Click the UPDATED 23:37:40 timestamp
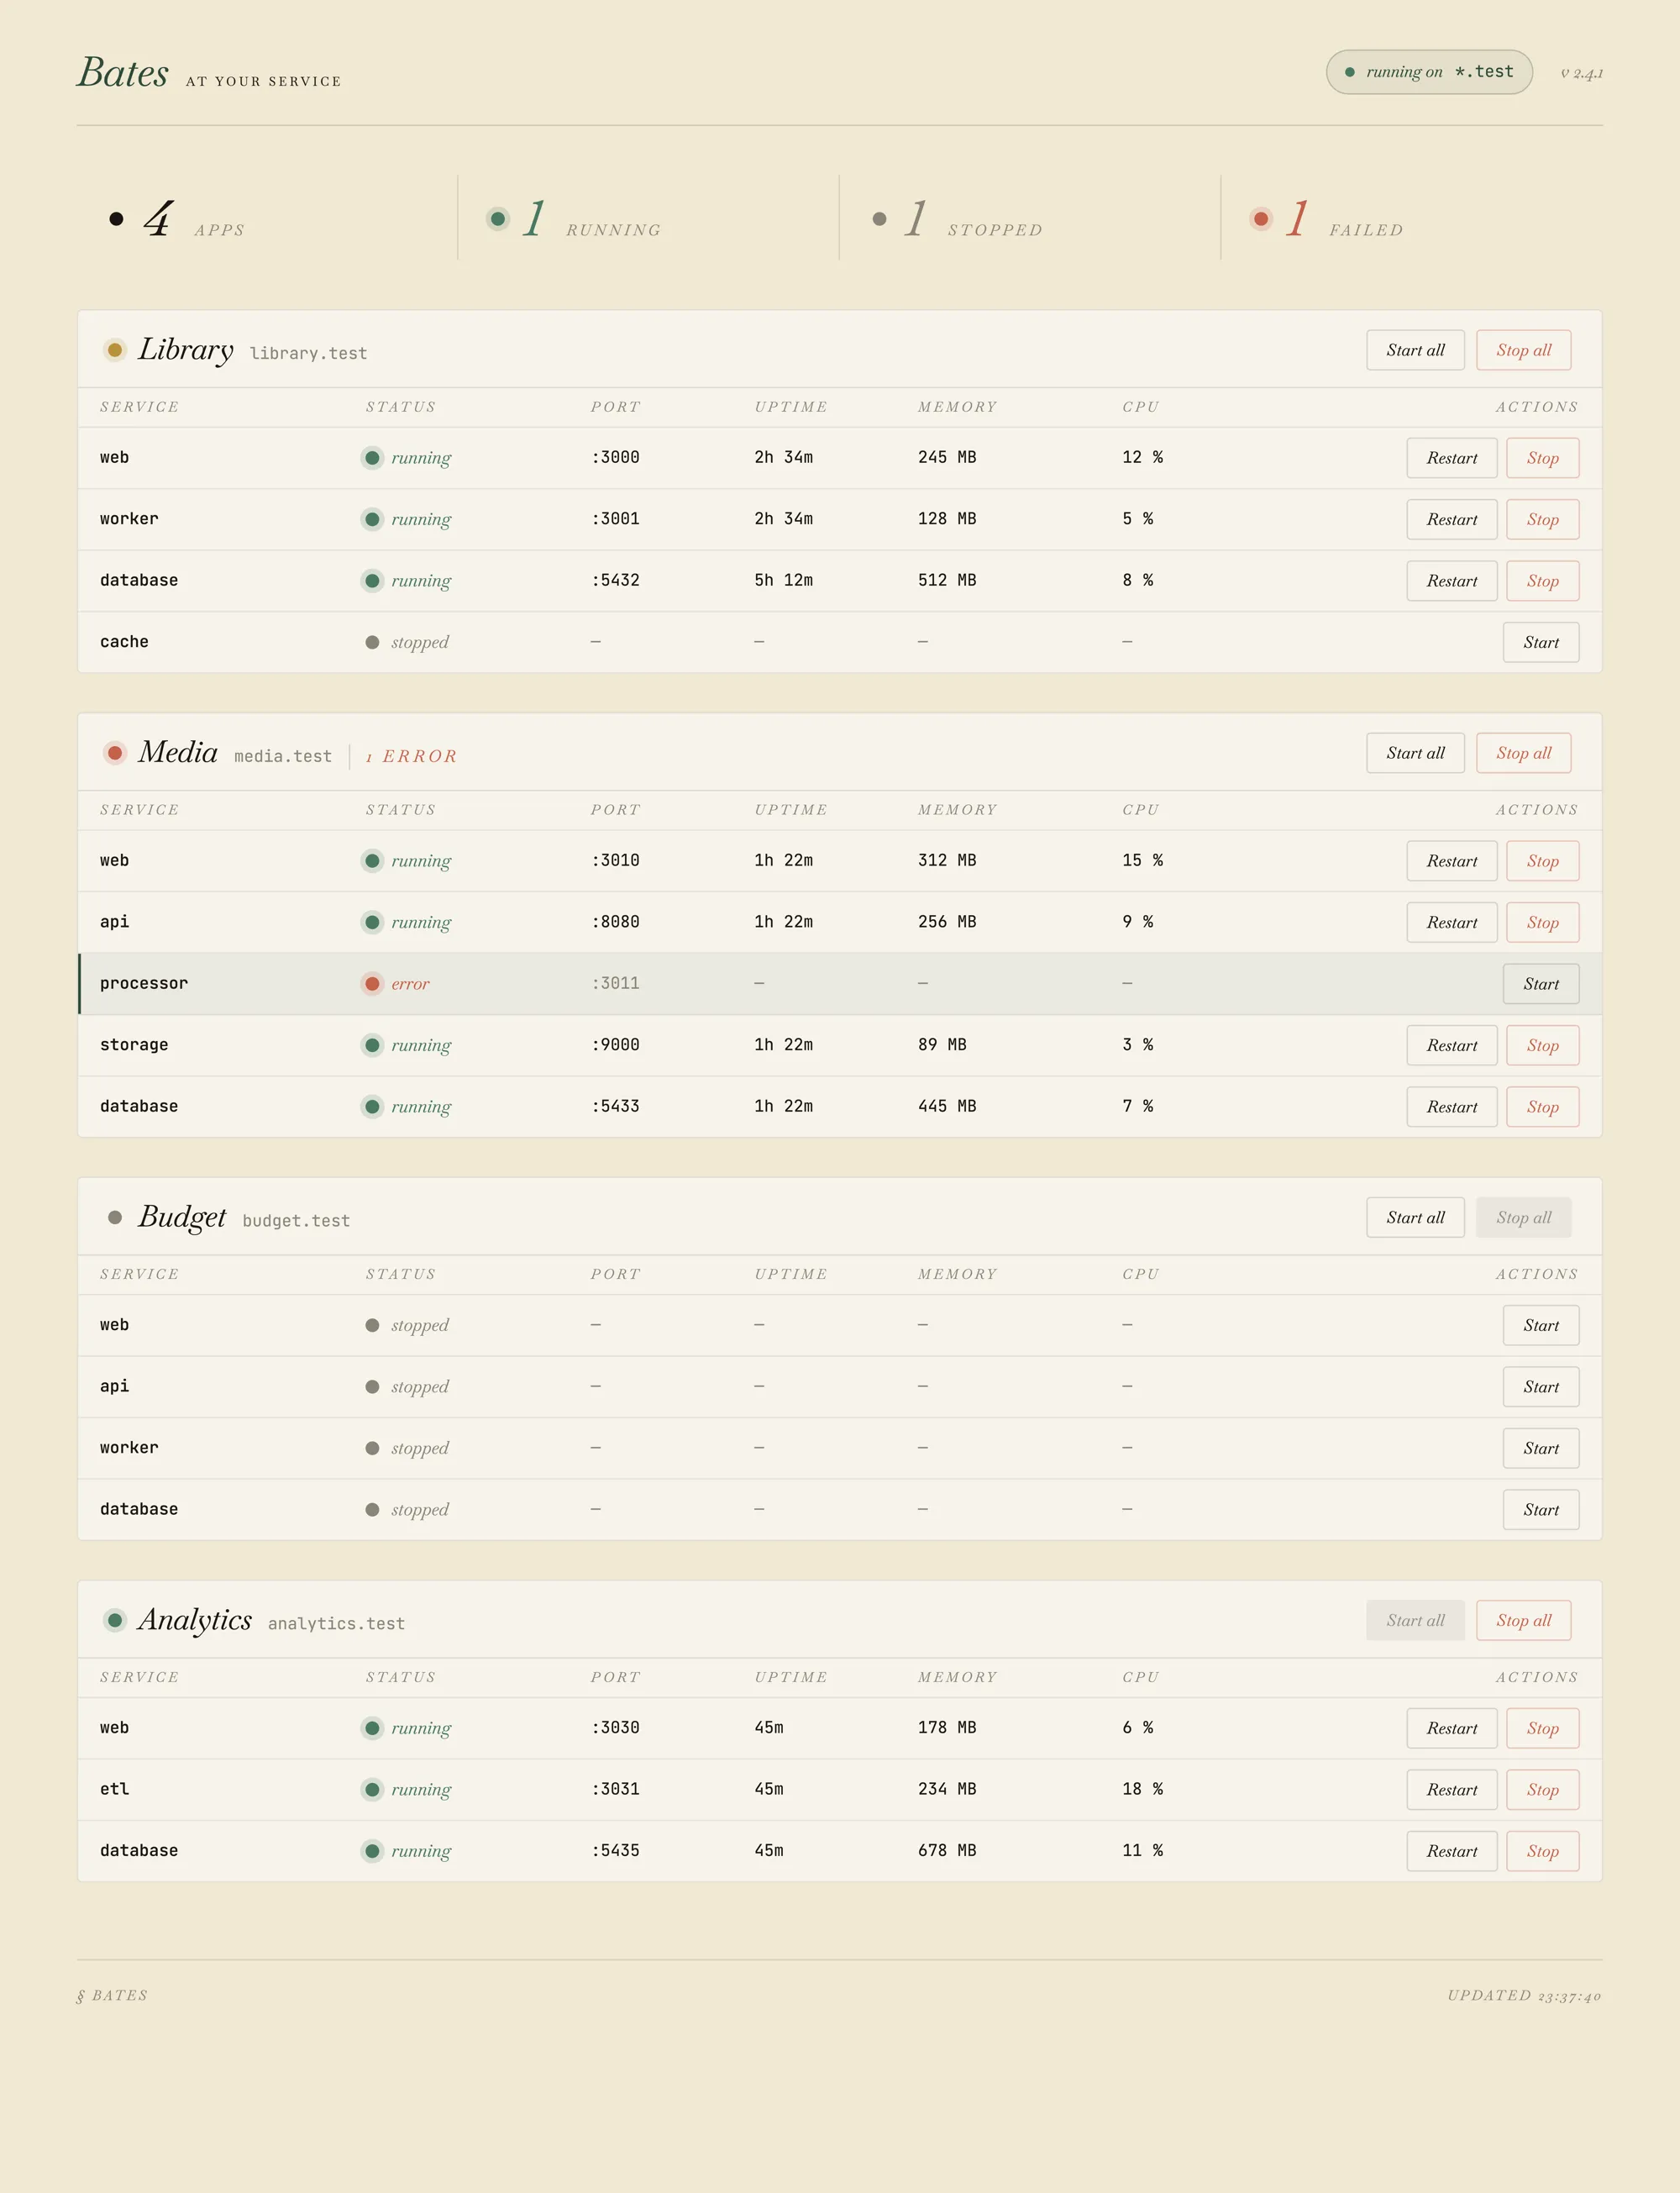This screenshot has width=1680, height=2193. tap(1524, 1995)
